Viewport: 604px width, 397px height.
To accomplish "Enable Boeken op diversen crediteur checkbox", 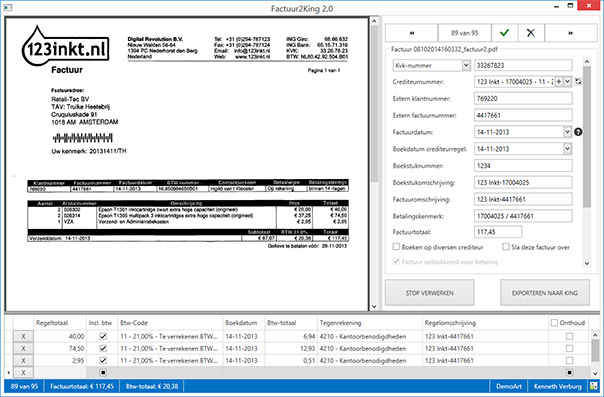I will coord(396,246).
